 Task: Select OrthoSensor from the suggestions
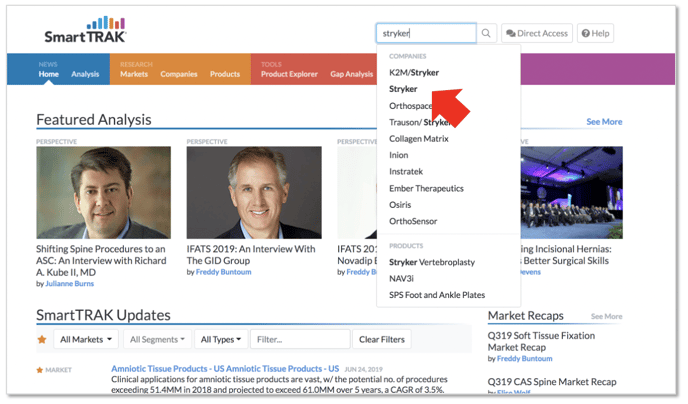(x=413, y=222)
